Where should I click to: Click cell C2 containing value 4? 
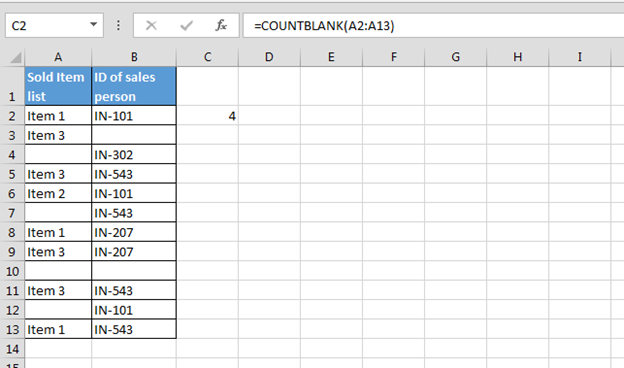pos(208,116)
